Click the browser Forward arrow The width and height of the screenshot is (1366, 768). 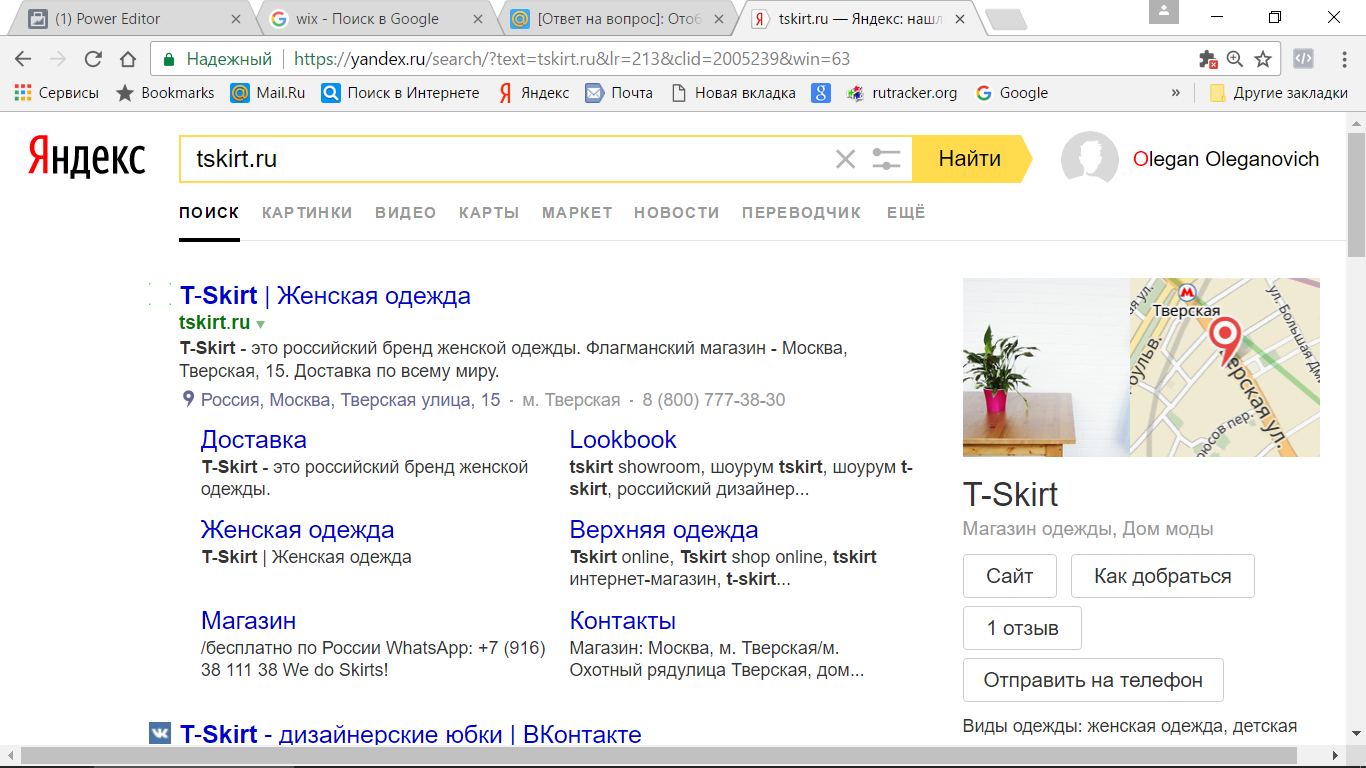pos(58,59)
